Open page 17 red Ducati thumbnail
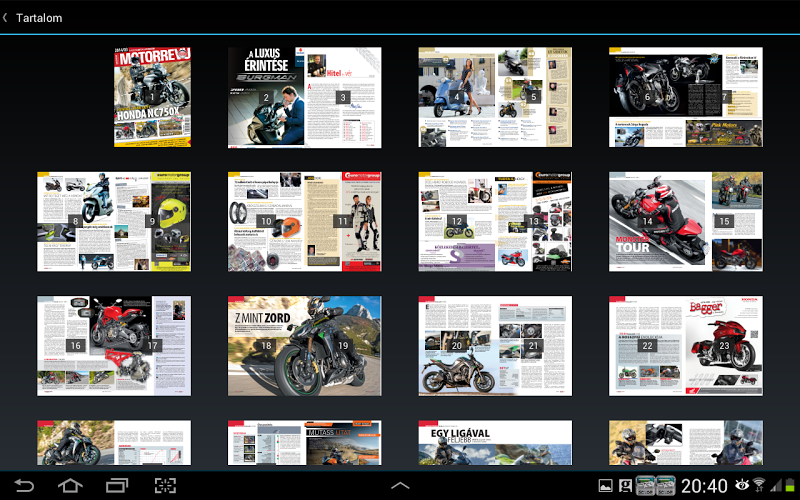 [153, 346]
